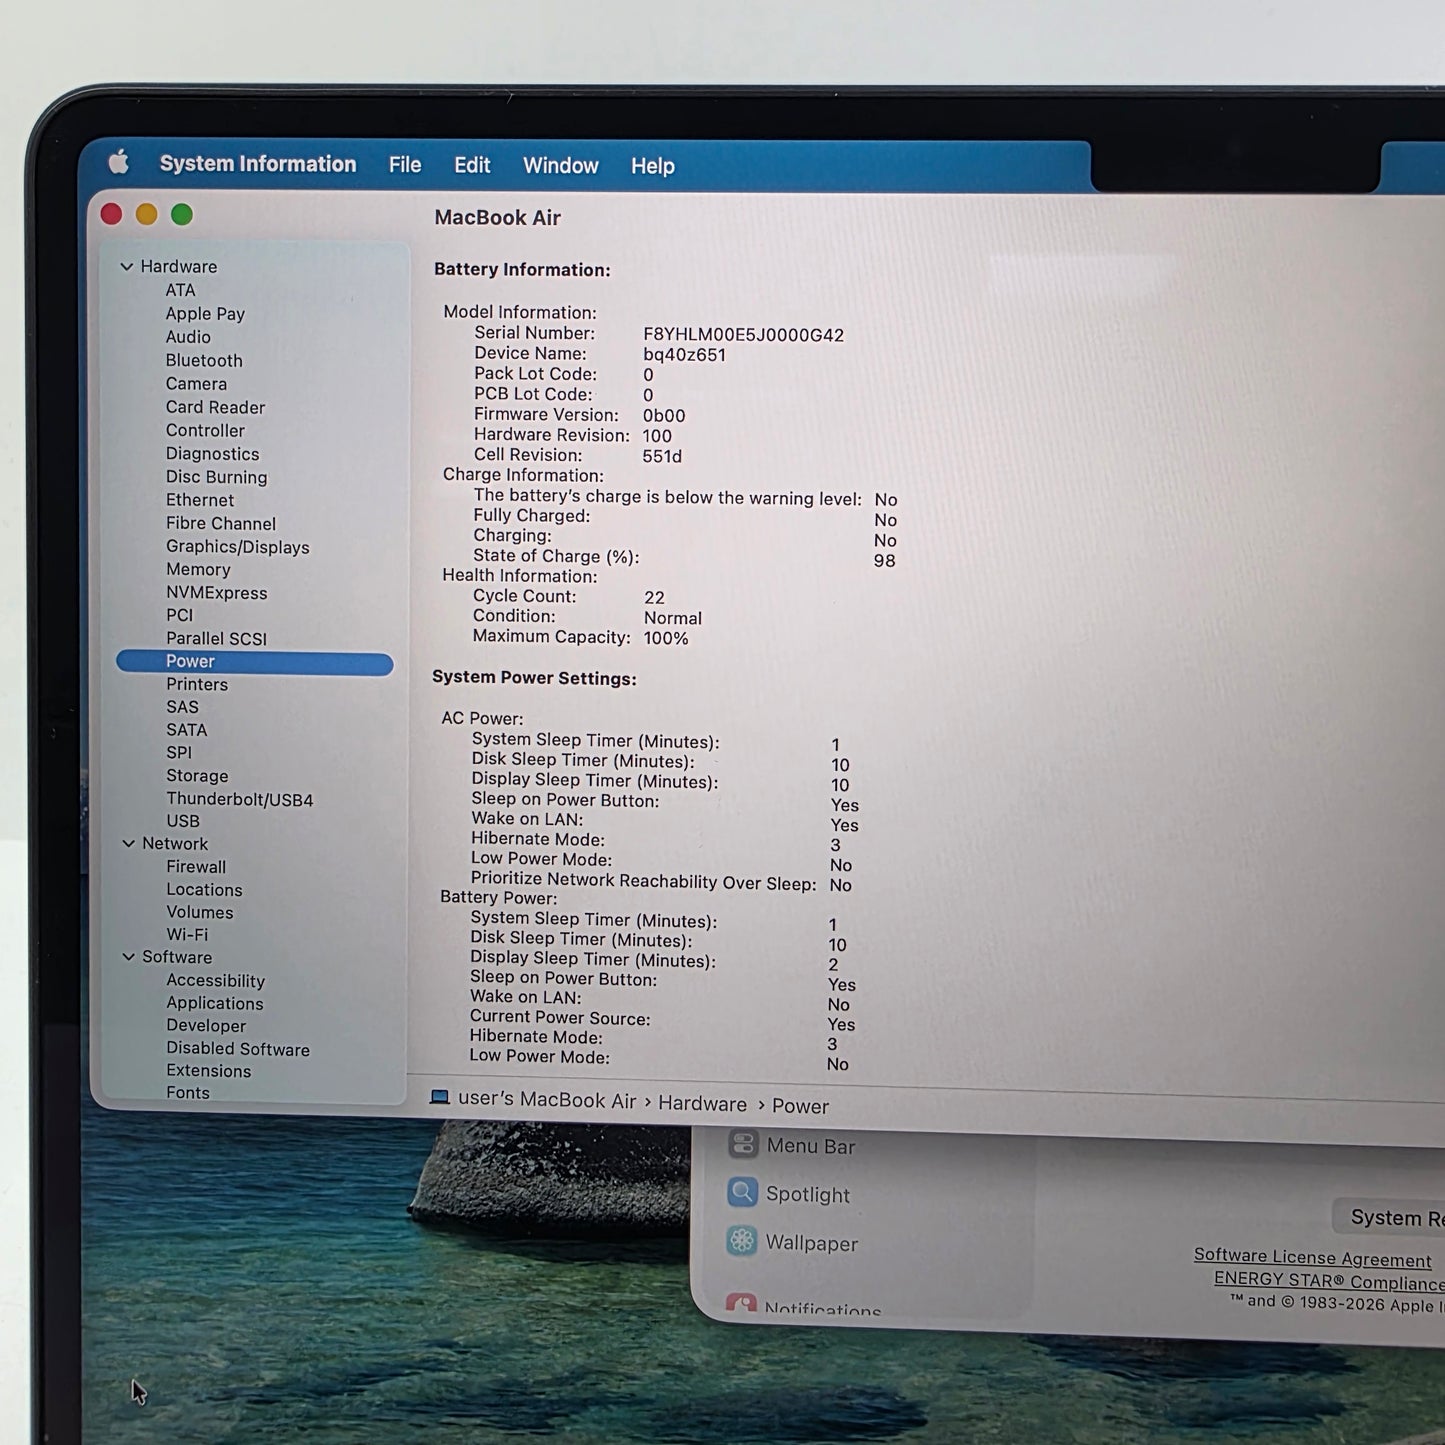Collapse the Hardware section chevron
The image size is (1445, 1445).
coord(127,266)
